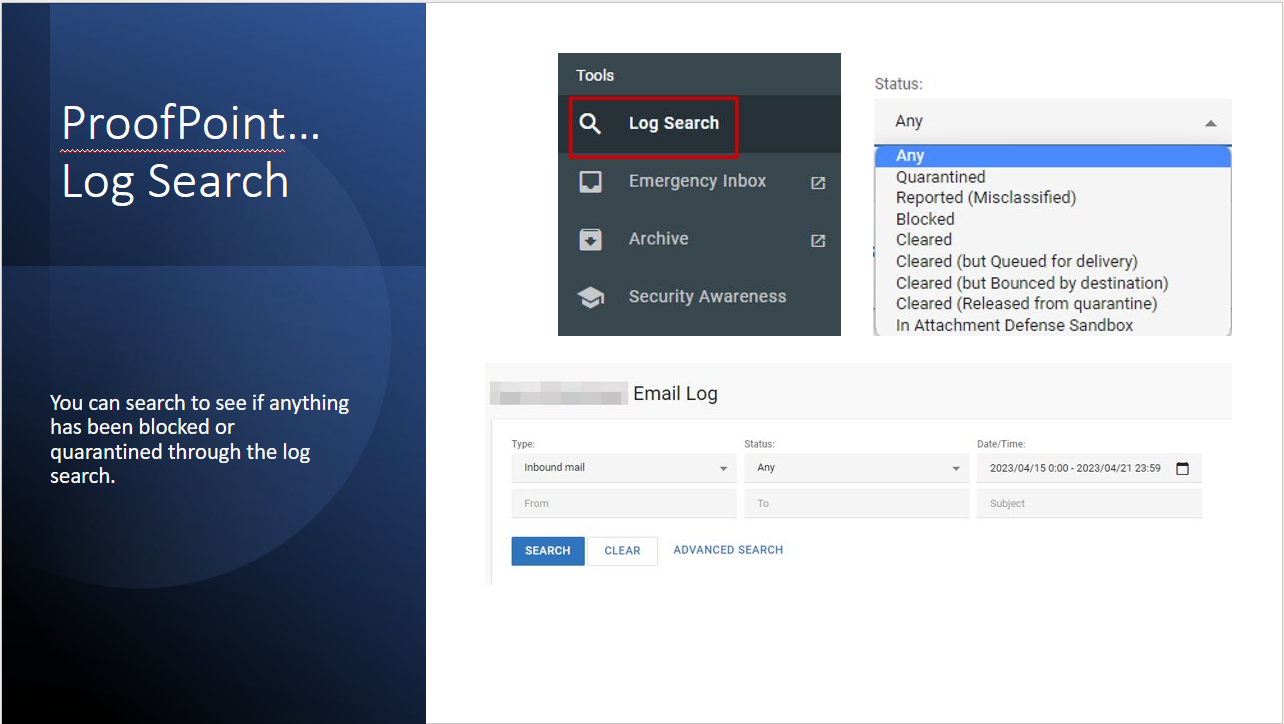
Task: Click the Security Awareness graduation cap icon
Action: click(x=591, y=298)
